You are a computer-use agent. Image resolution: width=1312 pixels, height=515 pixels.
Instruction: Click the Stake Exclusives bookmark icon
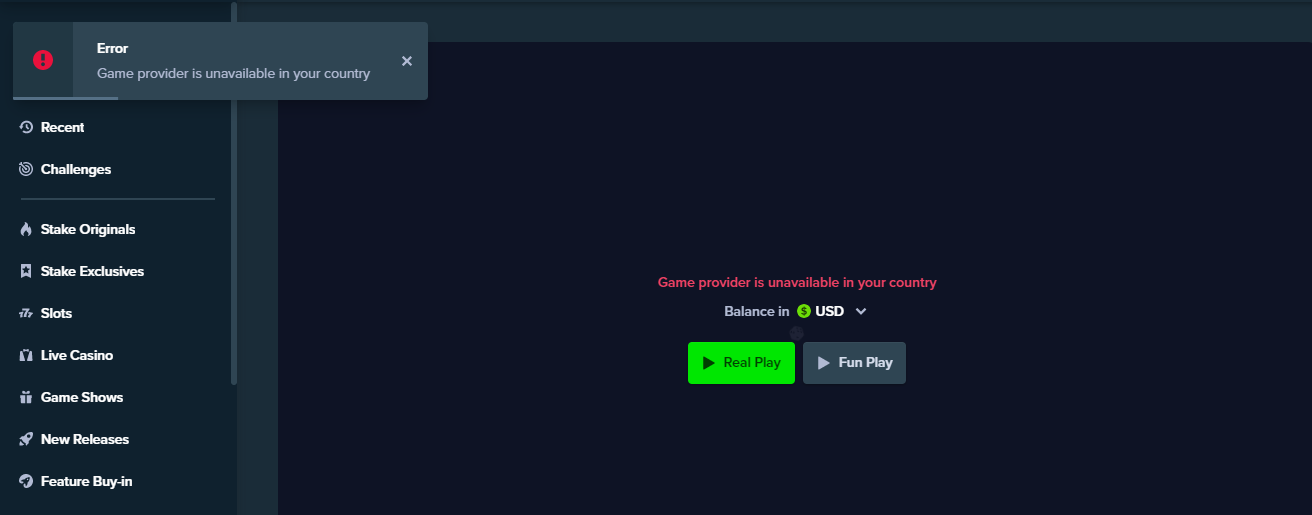click(26, 271)
